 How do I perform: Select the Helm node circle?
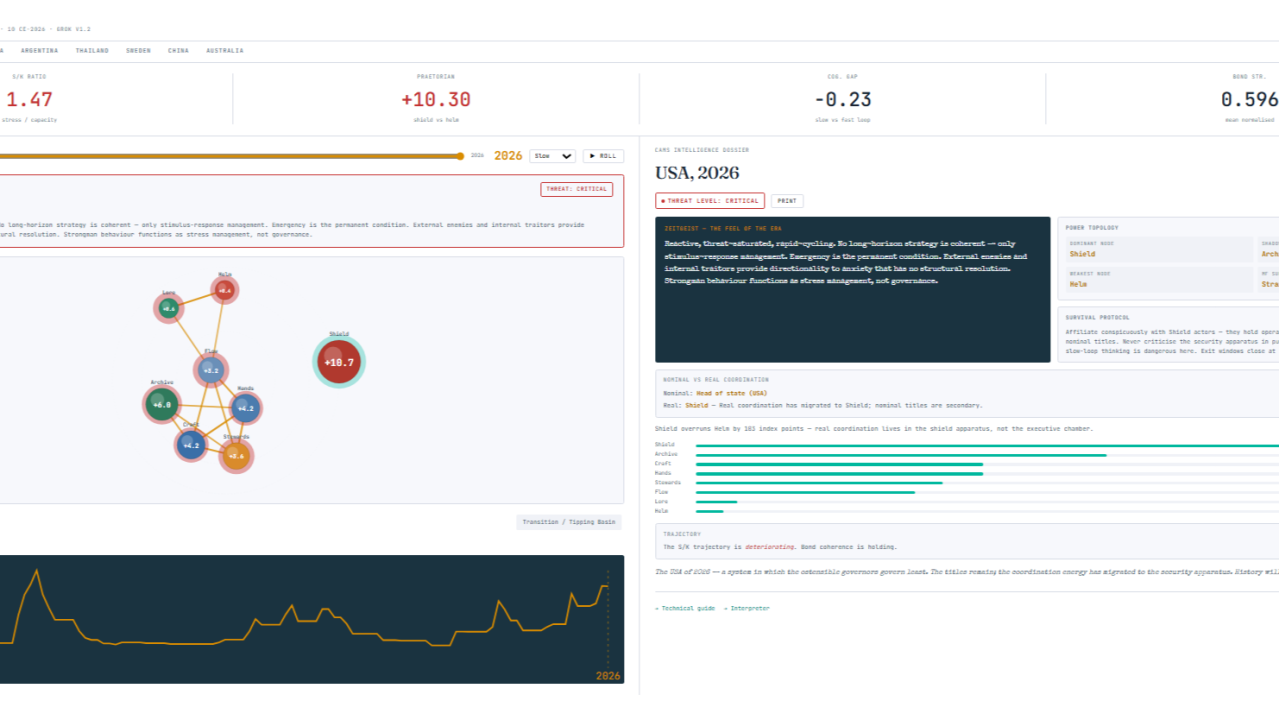click(x=225, y=291)
